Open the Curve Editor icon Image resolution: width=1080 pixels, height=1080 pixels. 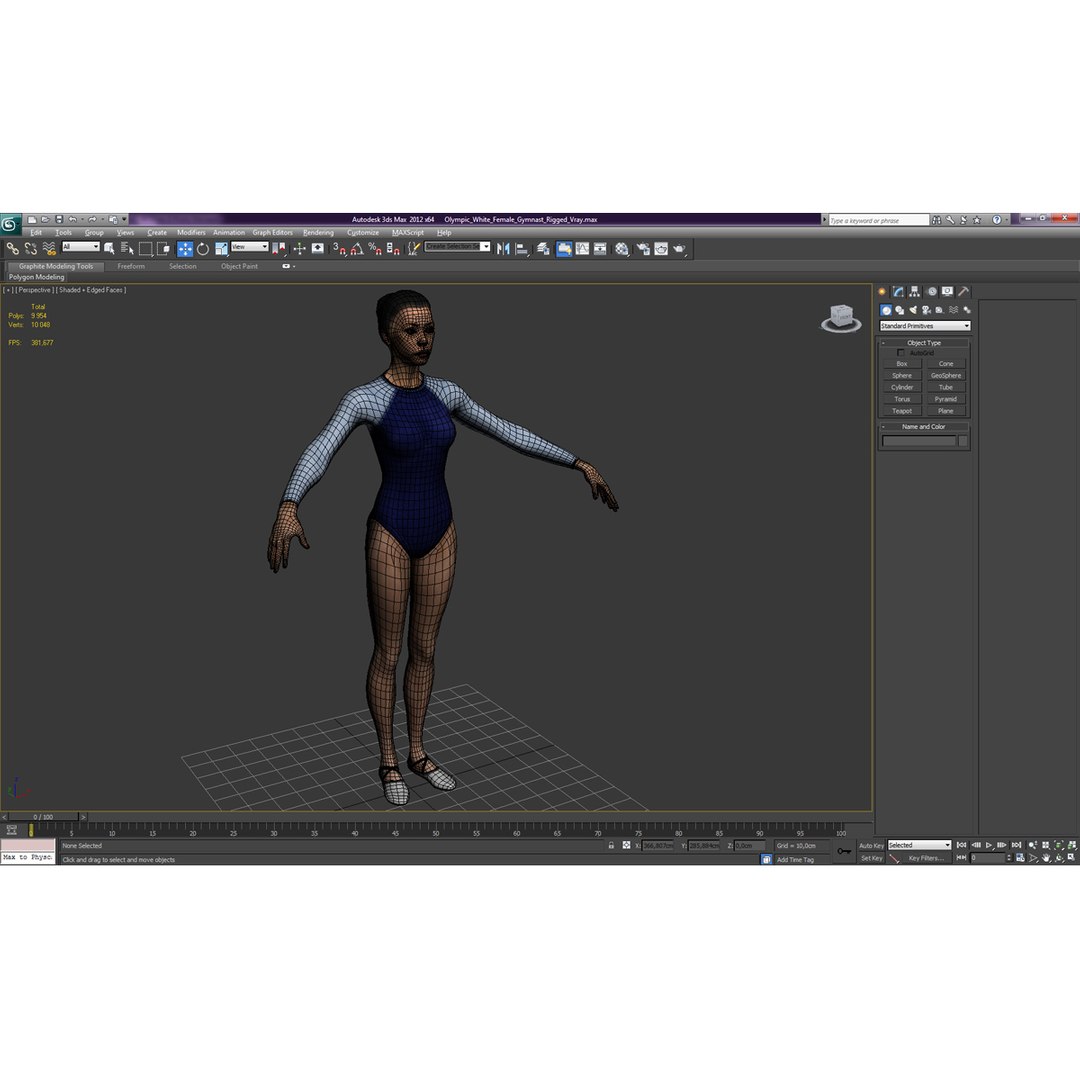click(583, 249)
